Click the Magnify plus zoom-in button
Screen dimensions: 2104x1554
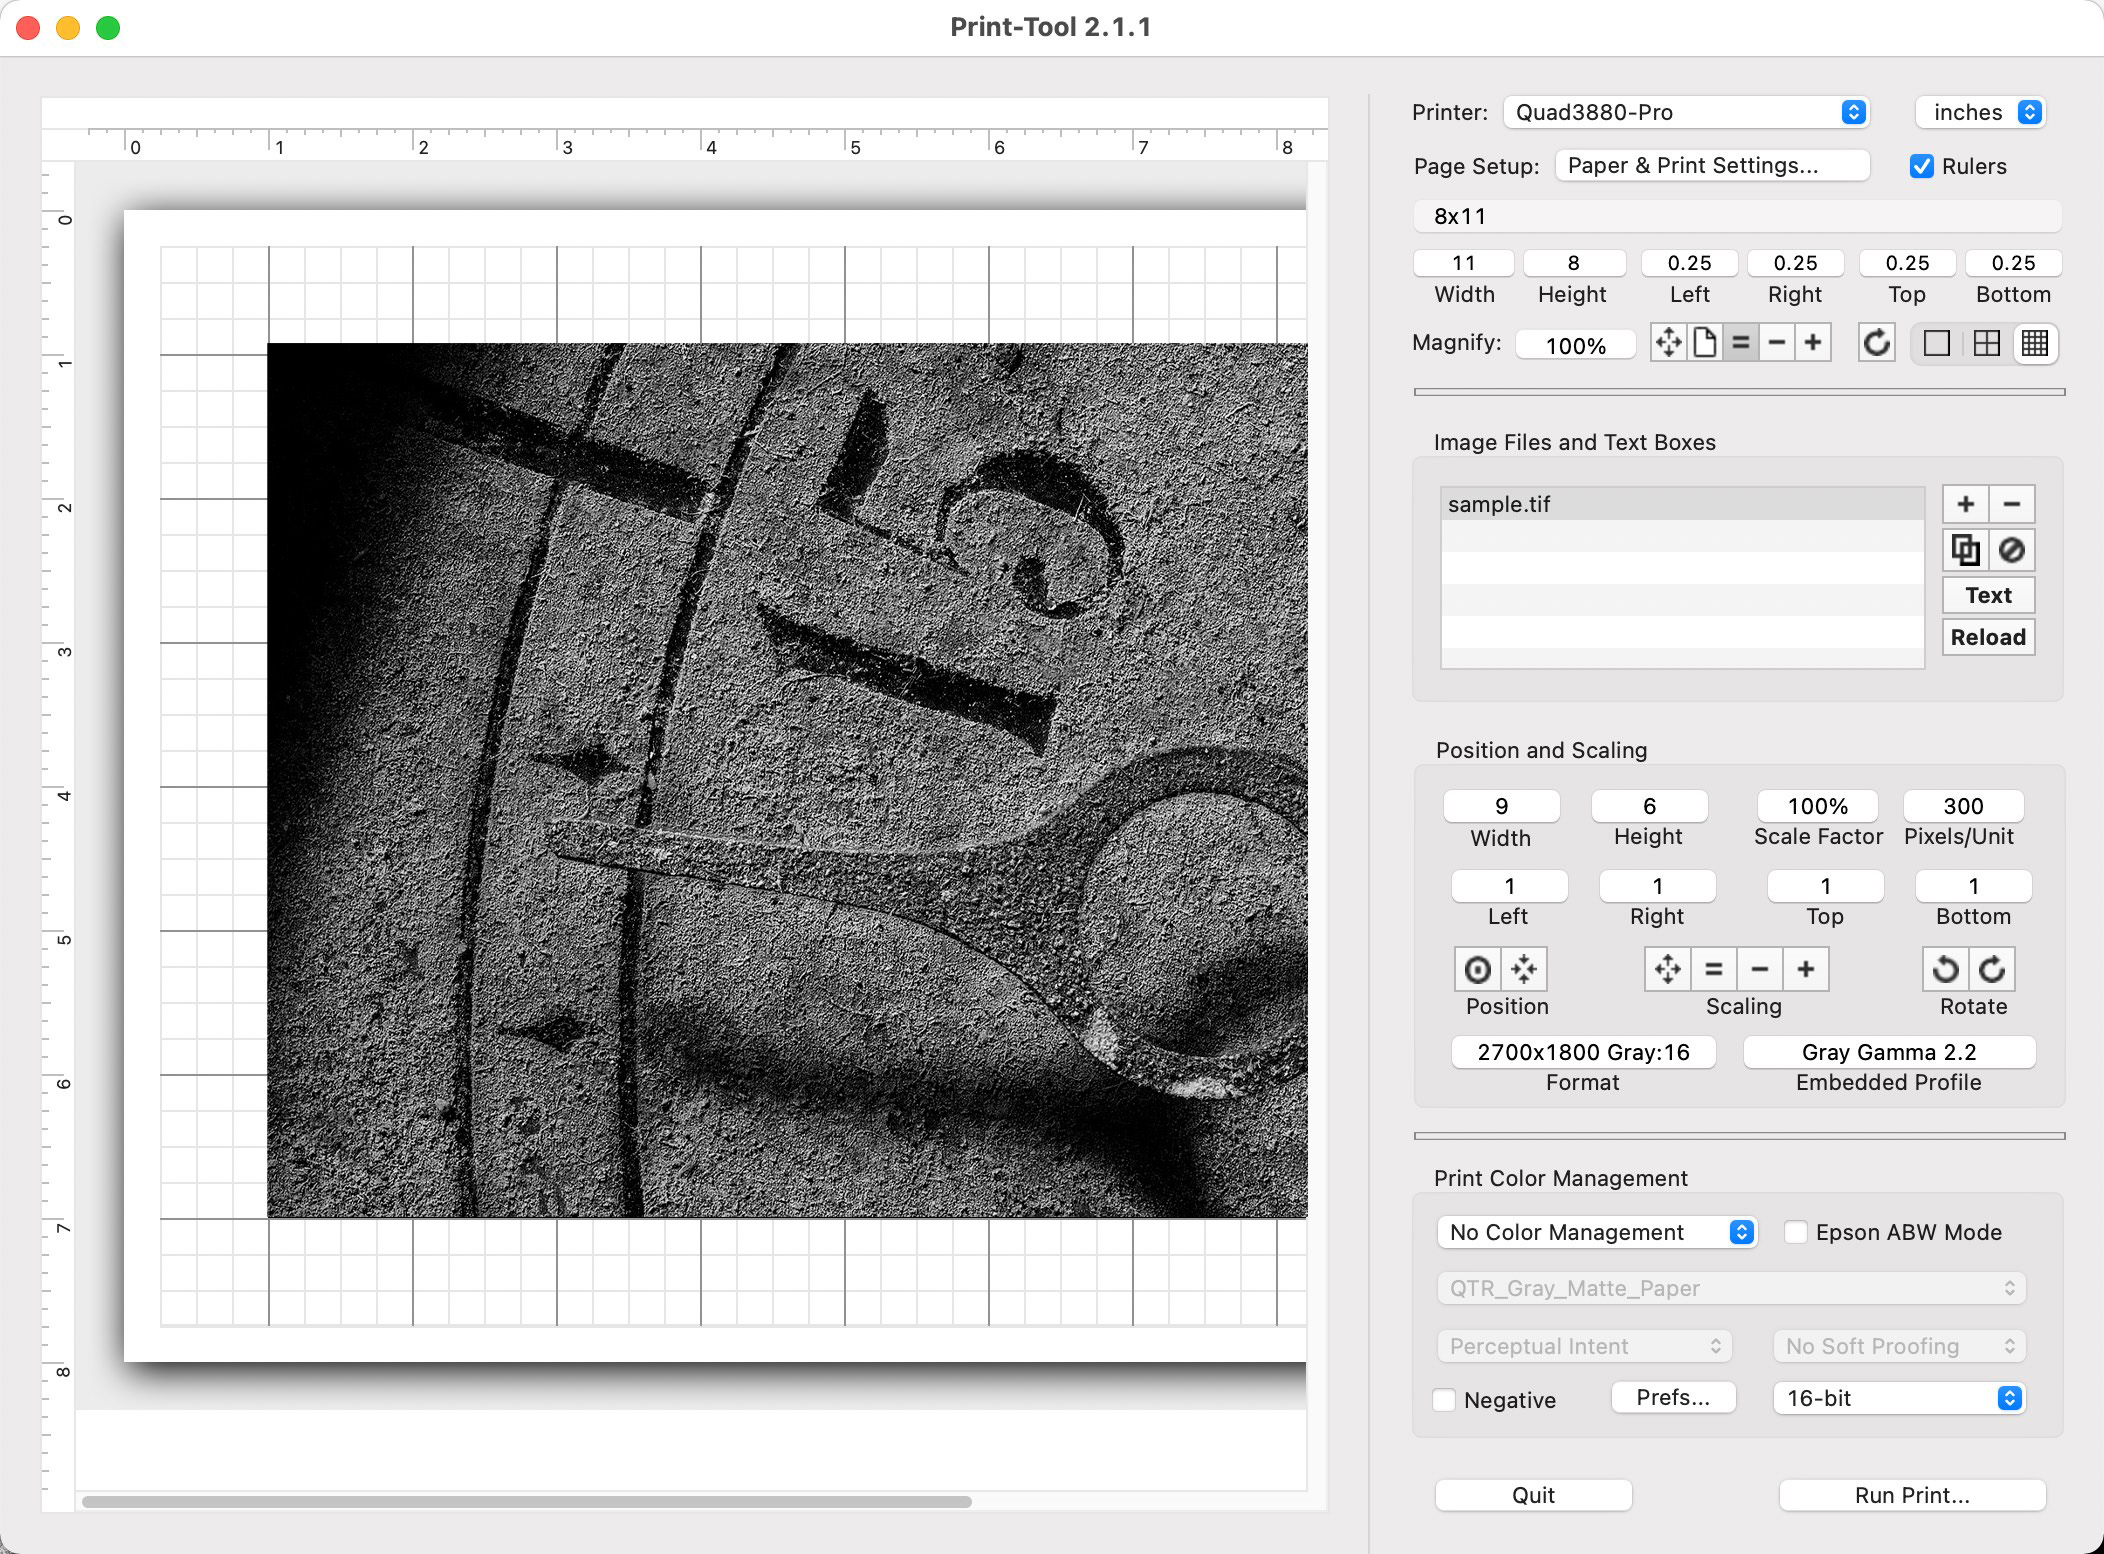point(1813,343)
